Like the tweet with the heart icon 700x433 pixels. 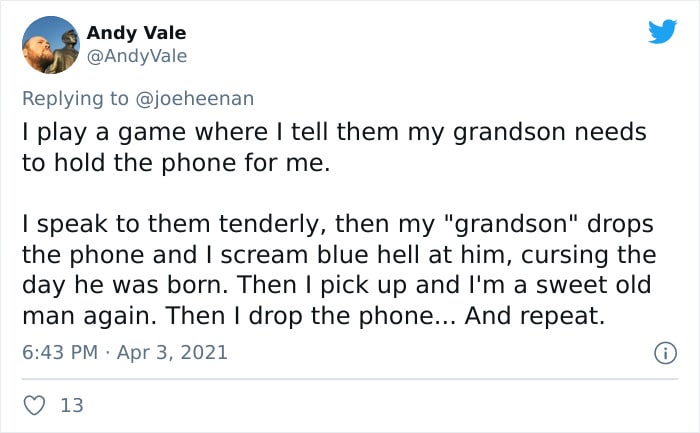[34, 405]
